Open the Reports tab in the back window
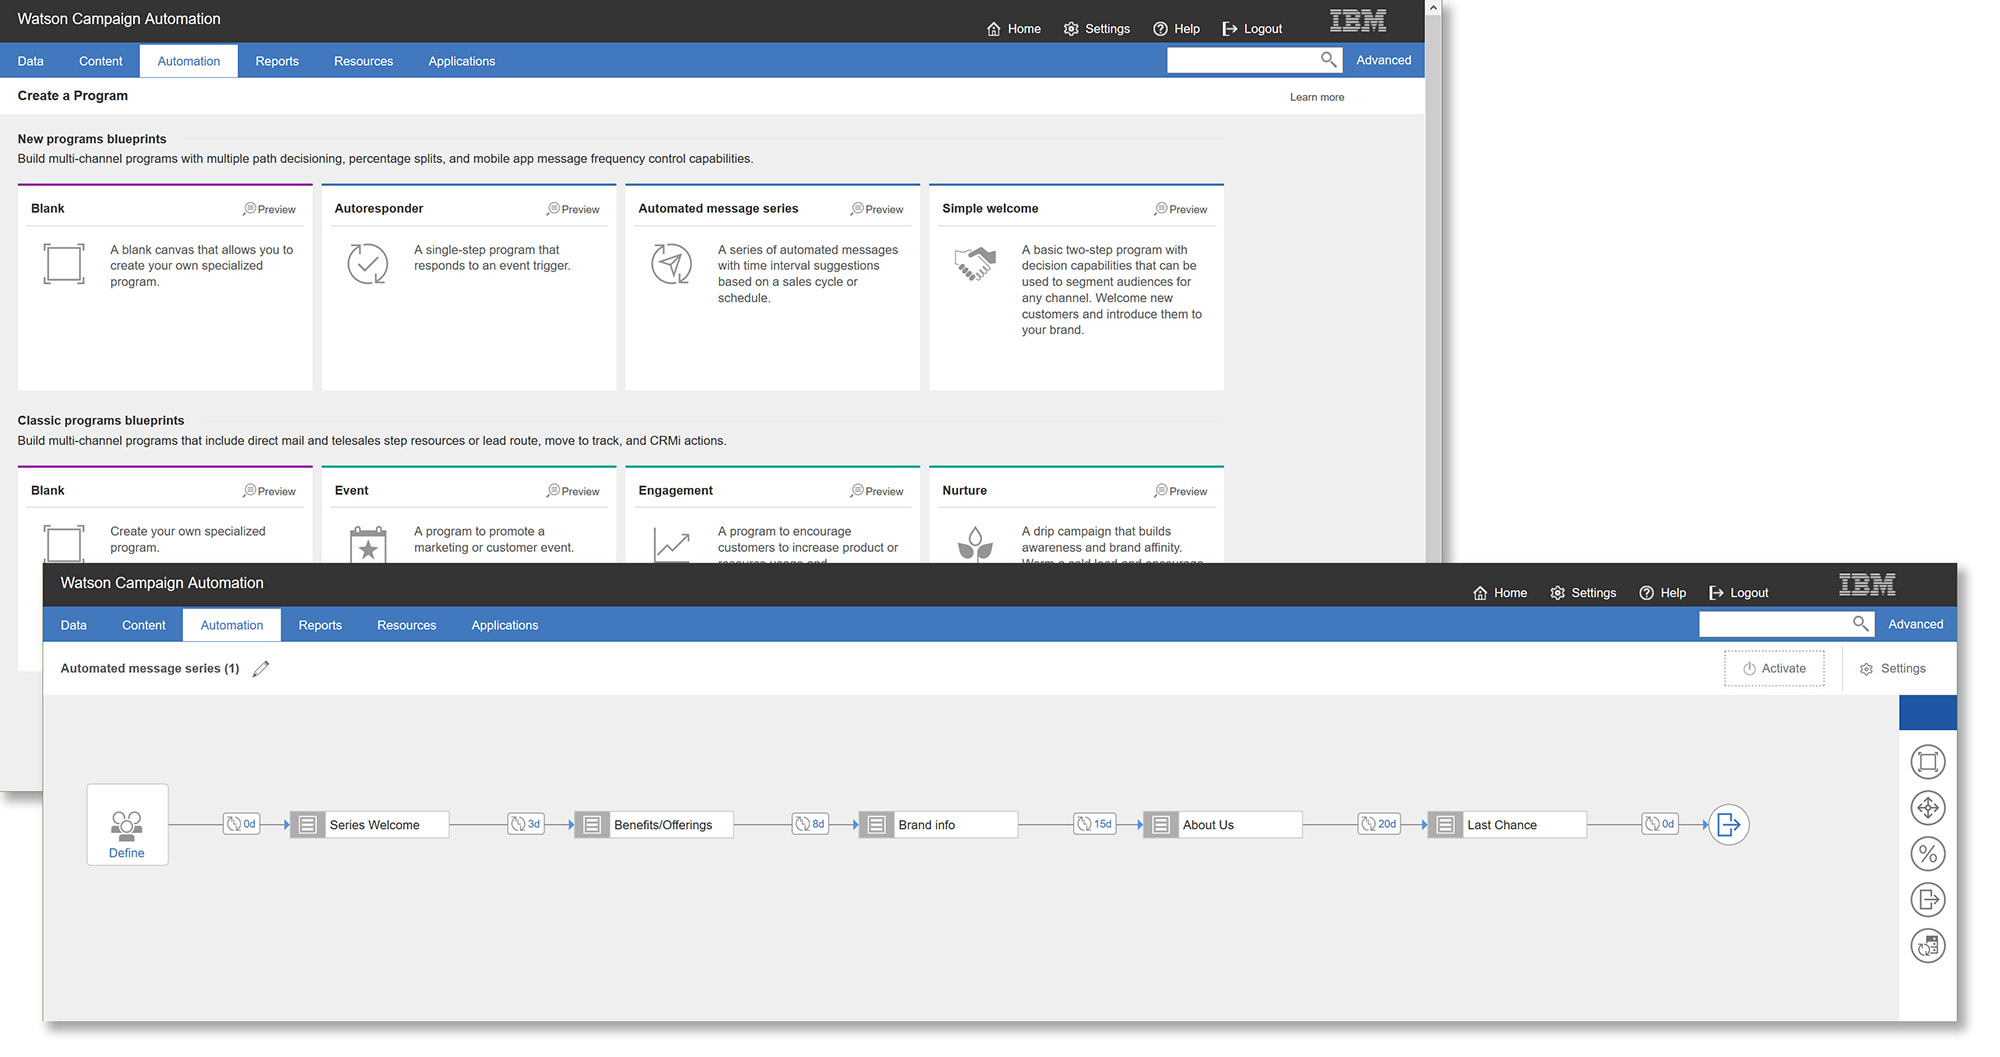Image resolution: width=2000 pixels, height=1057 pixels. point(277,61)
